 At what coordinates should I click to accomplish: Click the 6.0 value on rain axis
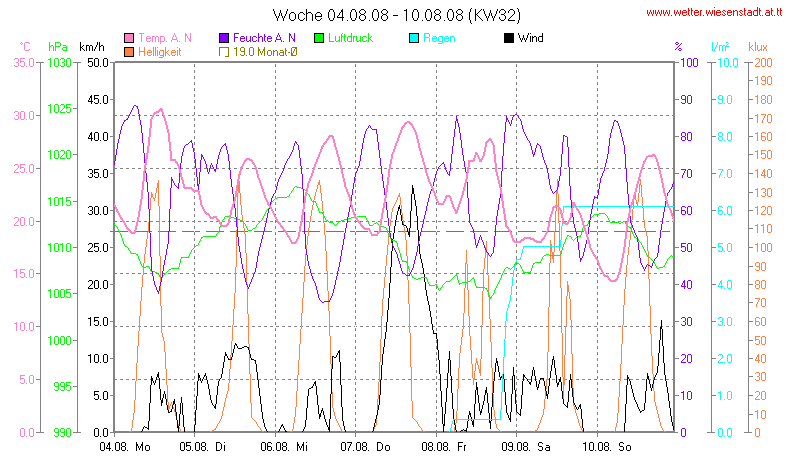click(725, 211)
